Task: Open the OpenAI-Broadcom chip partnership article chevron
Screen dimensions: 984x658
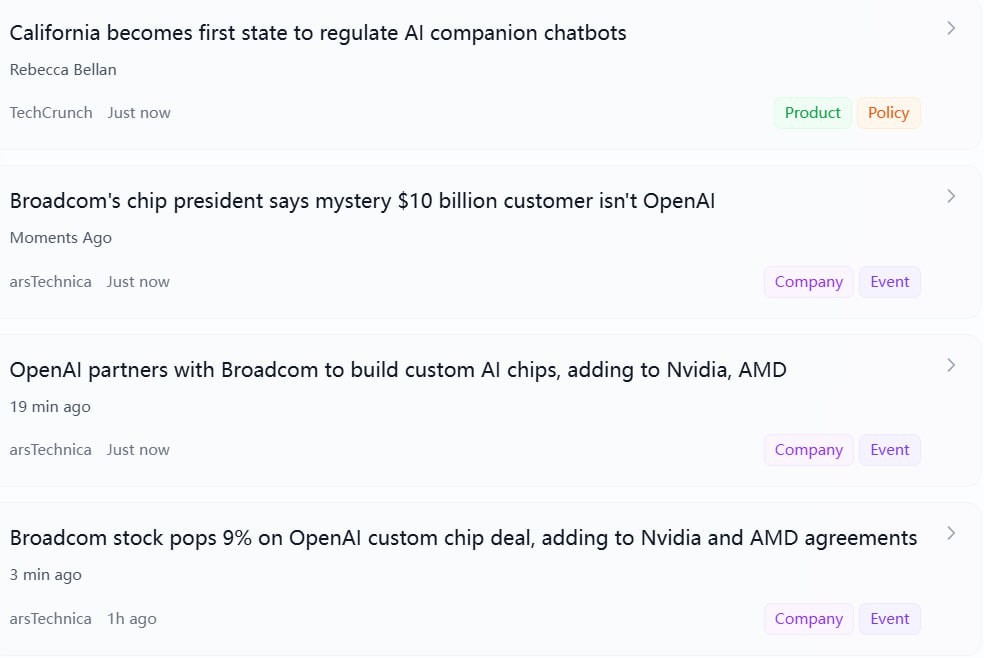Action: (x=950, y=365)
